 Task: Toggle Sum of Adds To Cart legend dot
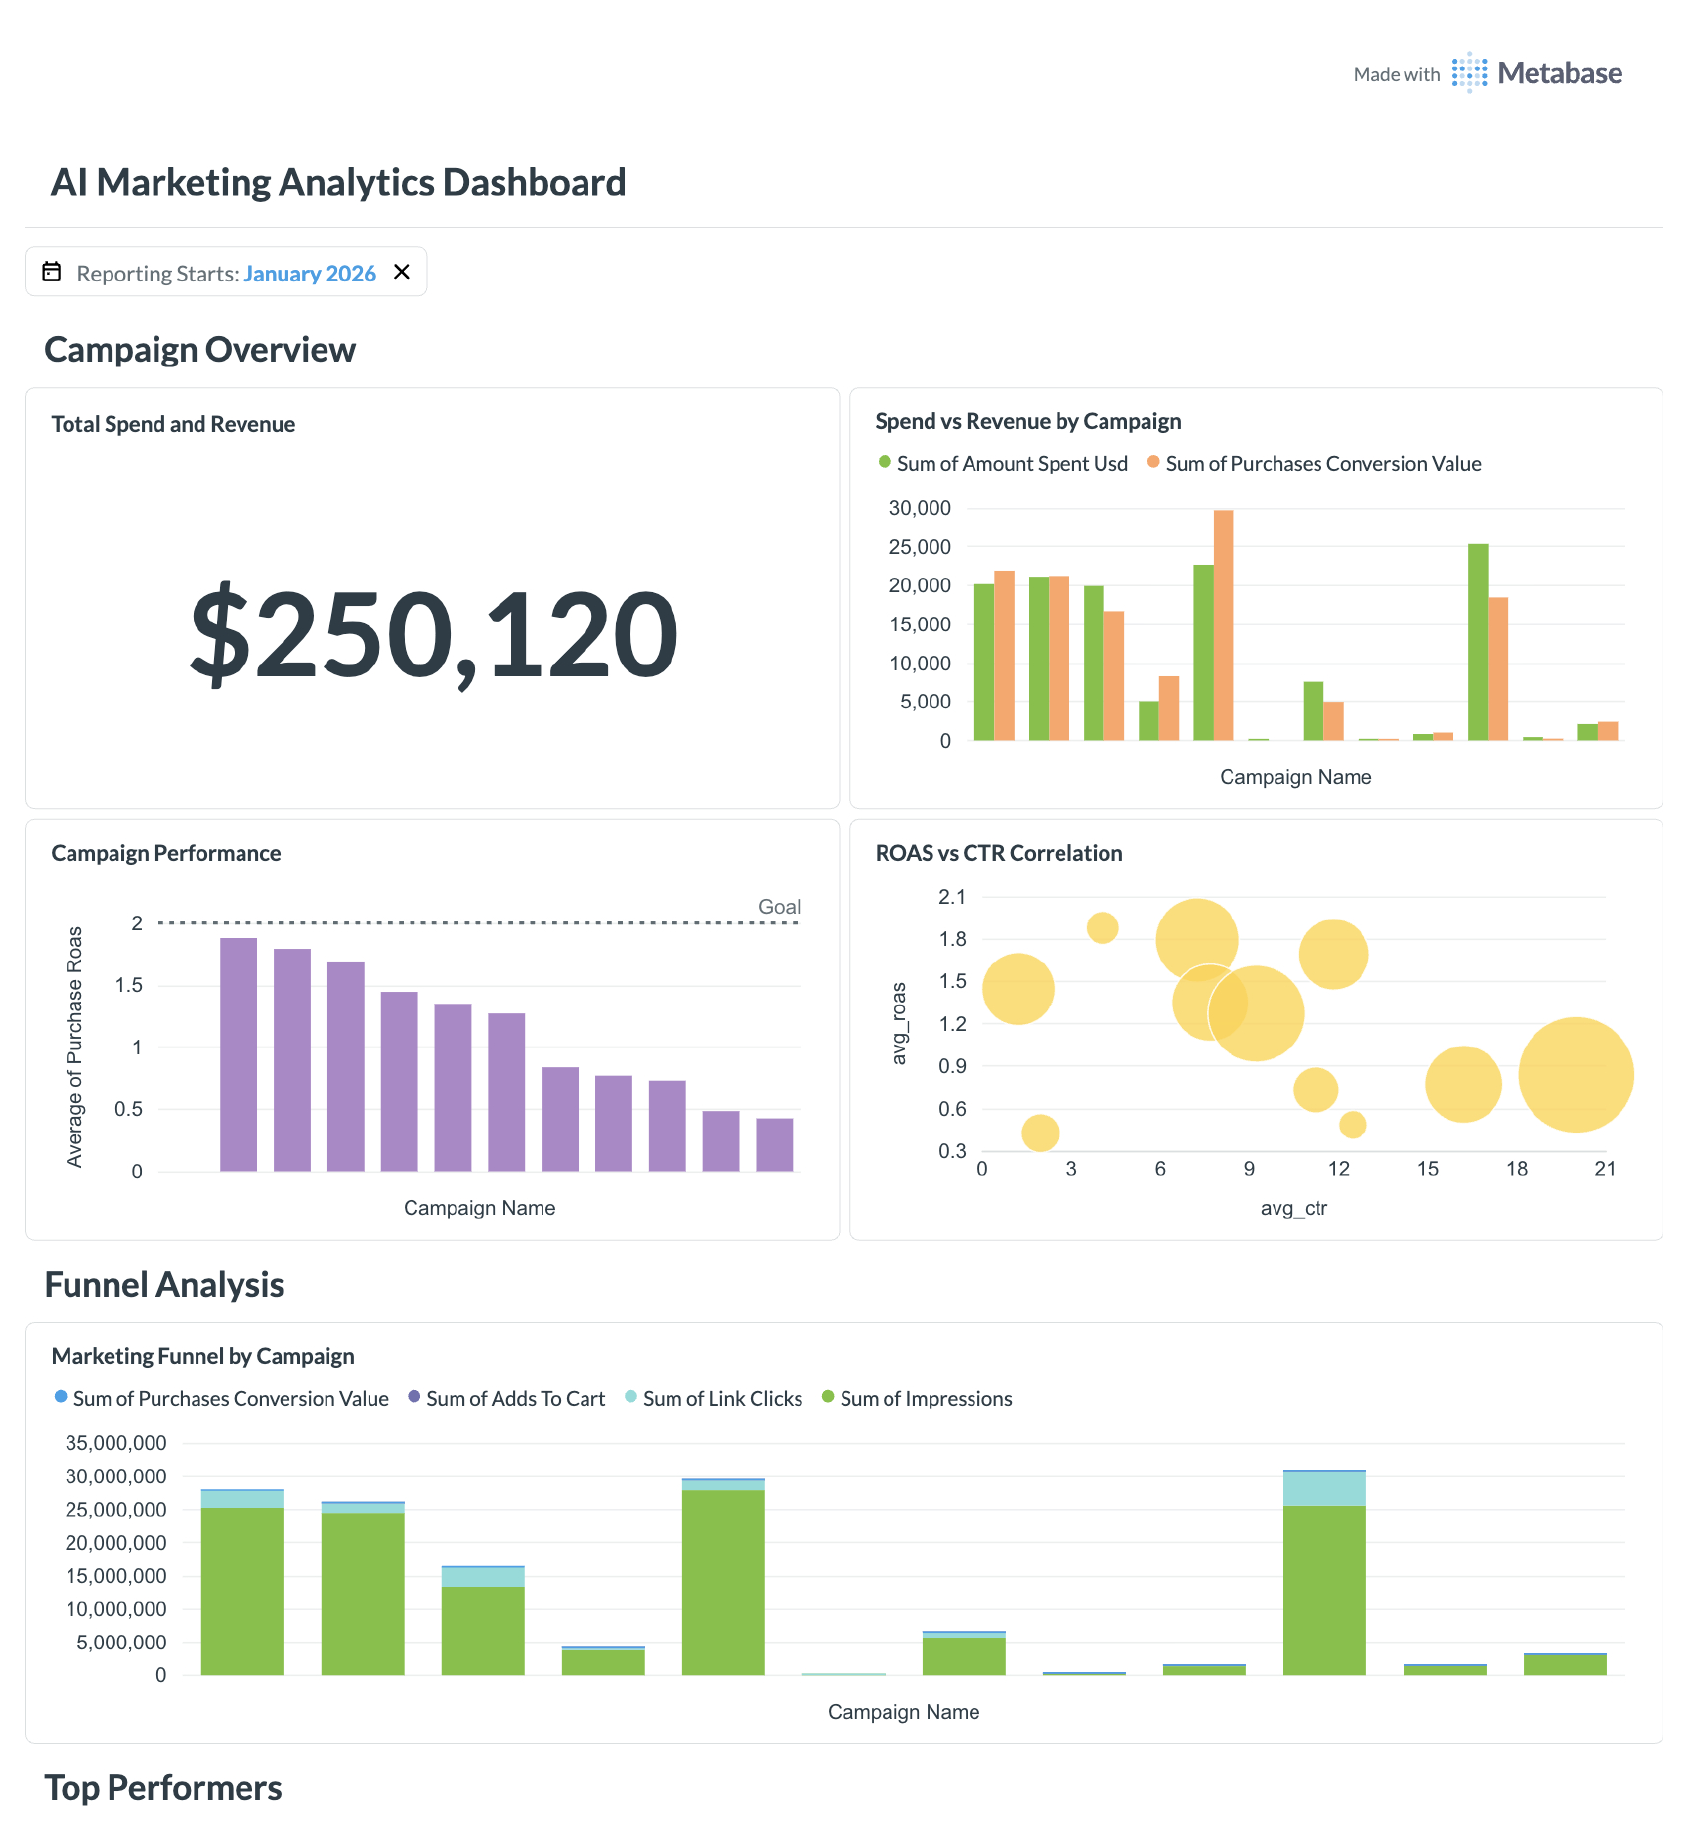point(414,1397)
